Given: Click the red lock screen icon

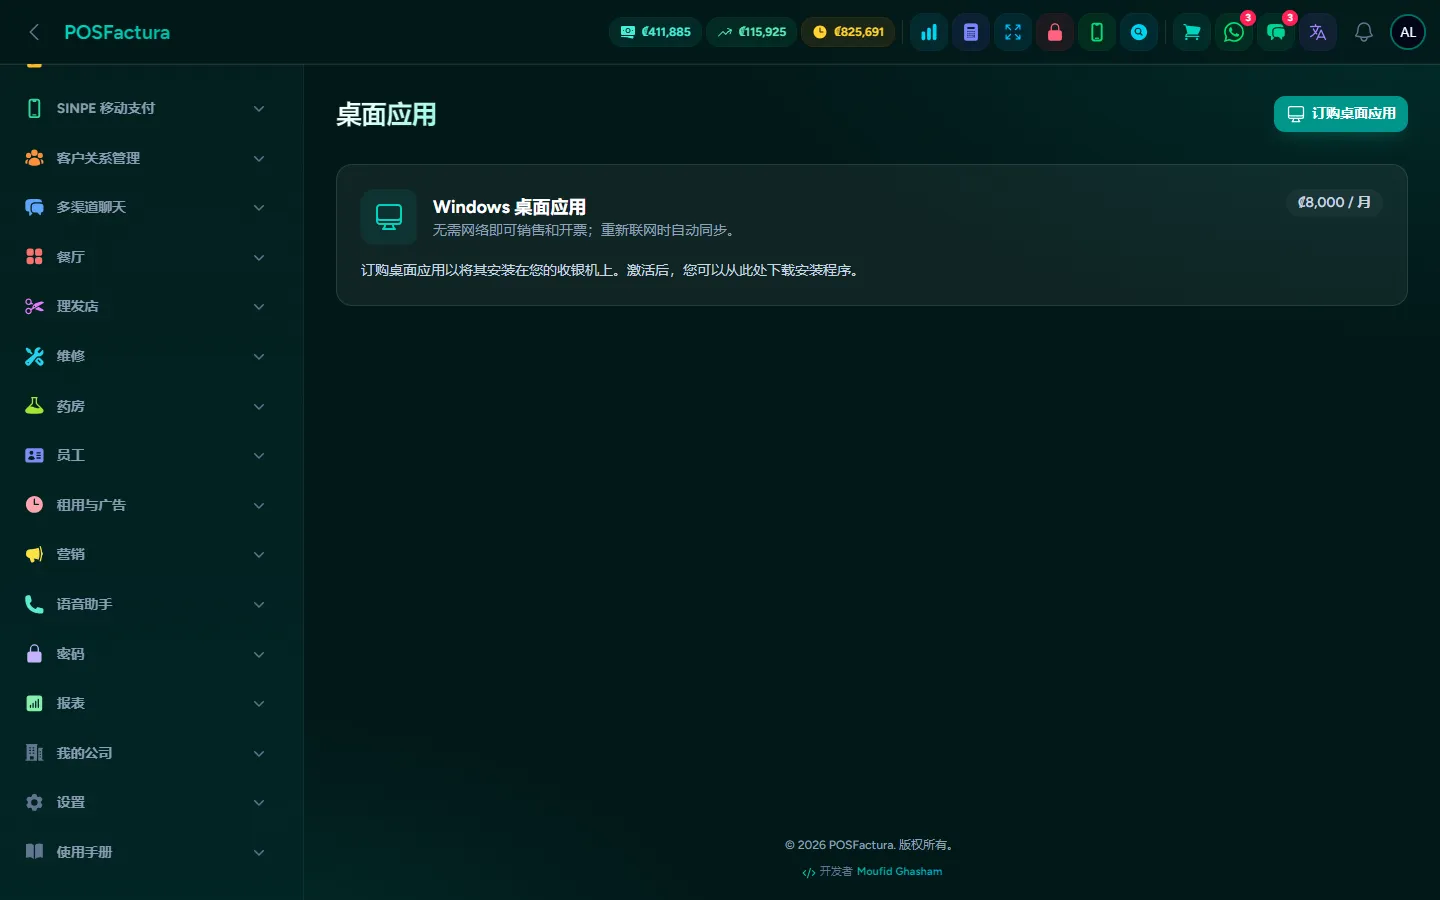Looking at the screenshot, I should click(1055, 32).
